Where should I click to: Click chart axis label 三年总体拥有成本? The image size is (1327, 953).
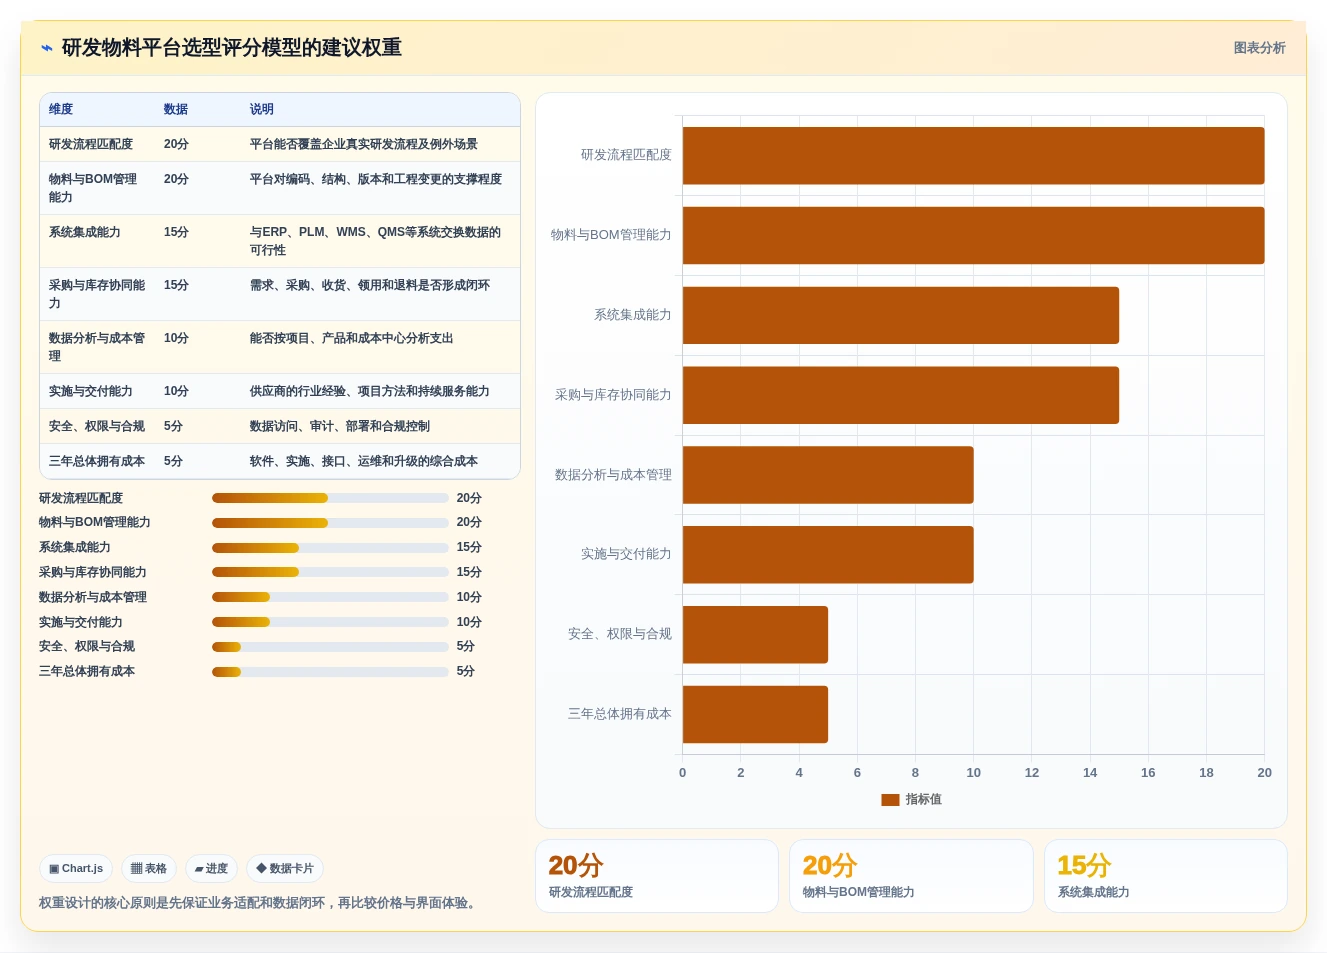click(x=620, y=714)
